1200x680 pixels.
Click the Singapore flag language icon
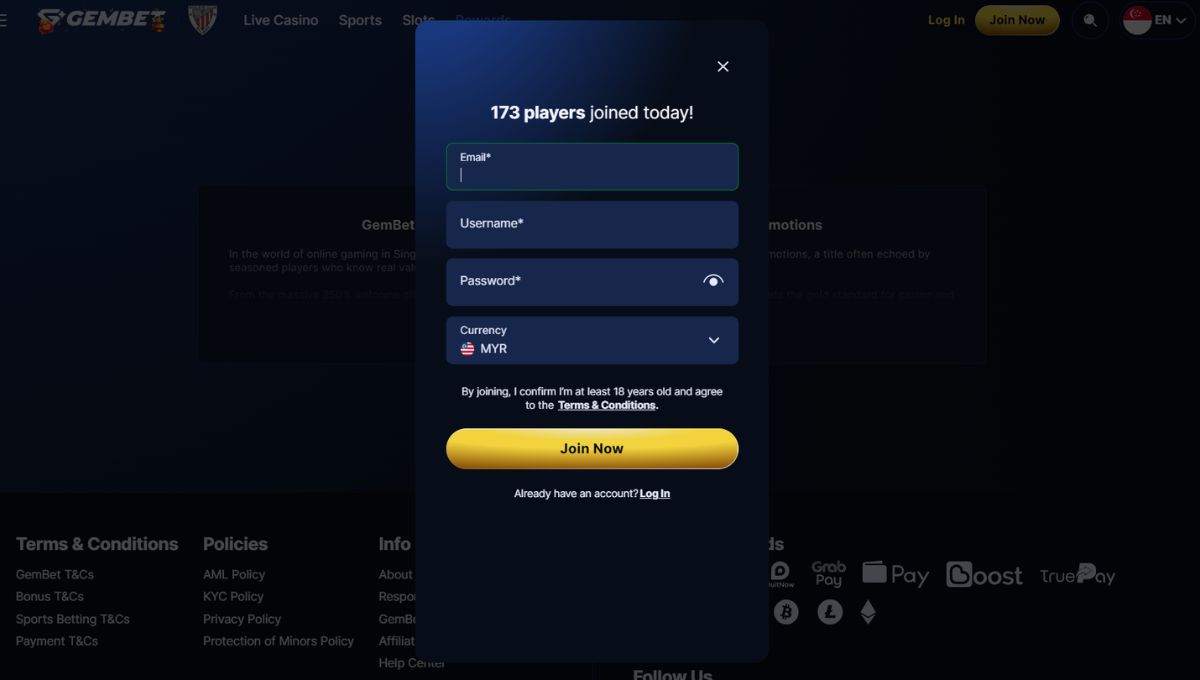[x=1137, y=20]
